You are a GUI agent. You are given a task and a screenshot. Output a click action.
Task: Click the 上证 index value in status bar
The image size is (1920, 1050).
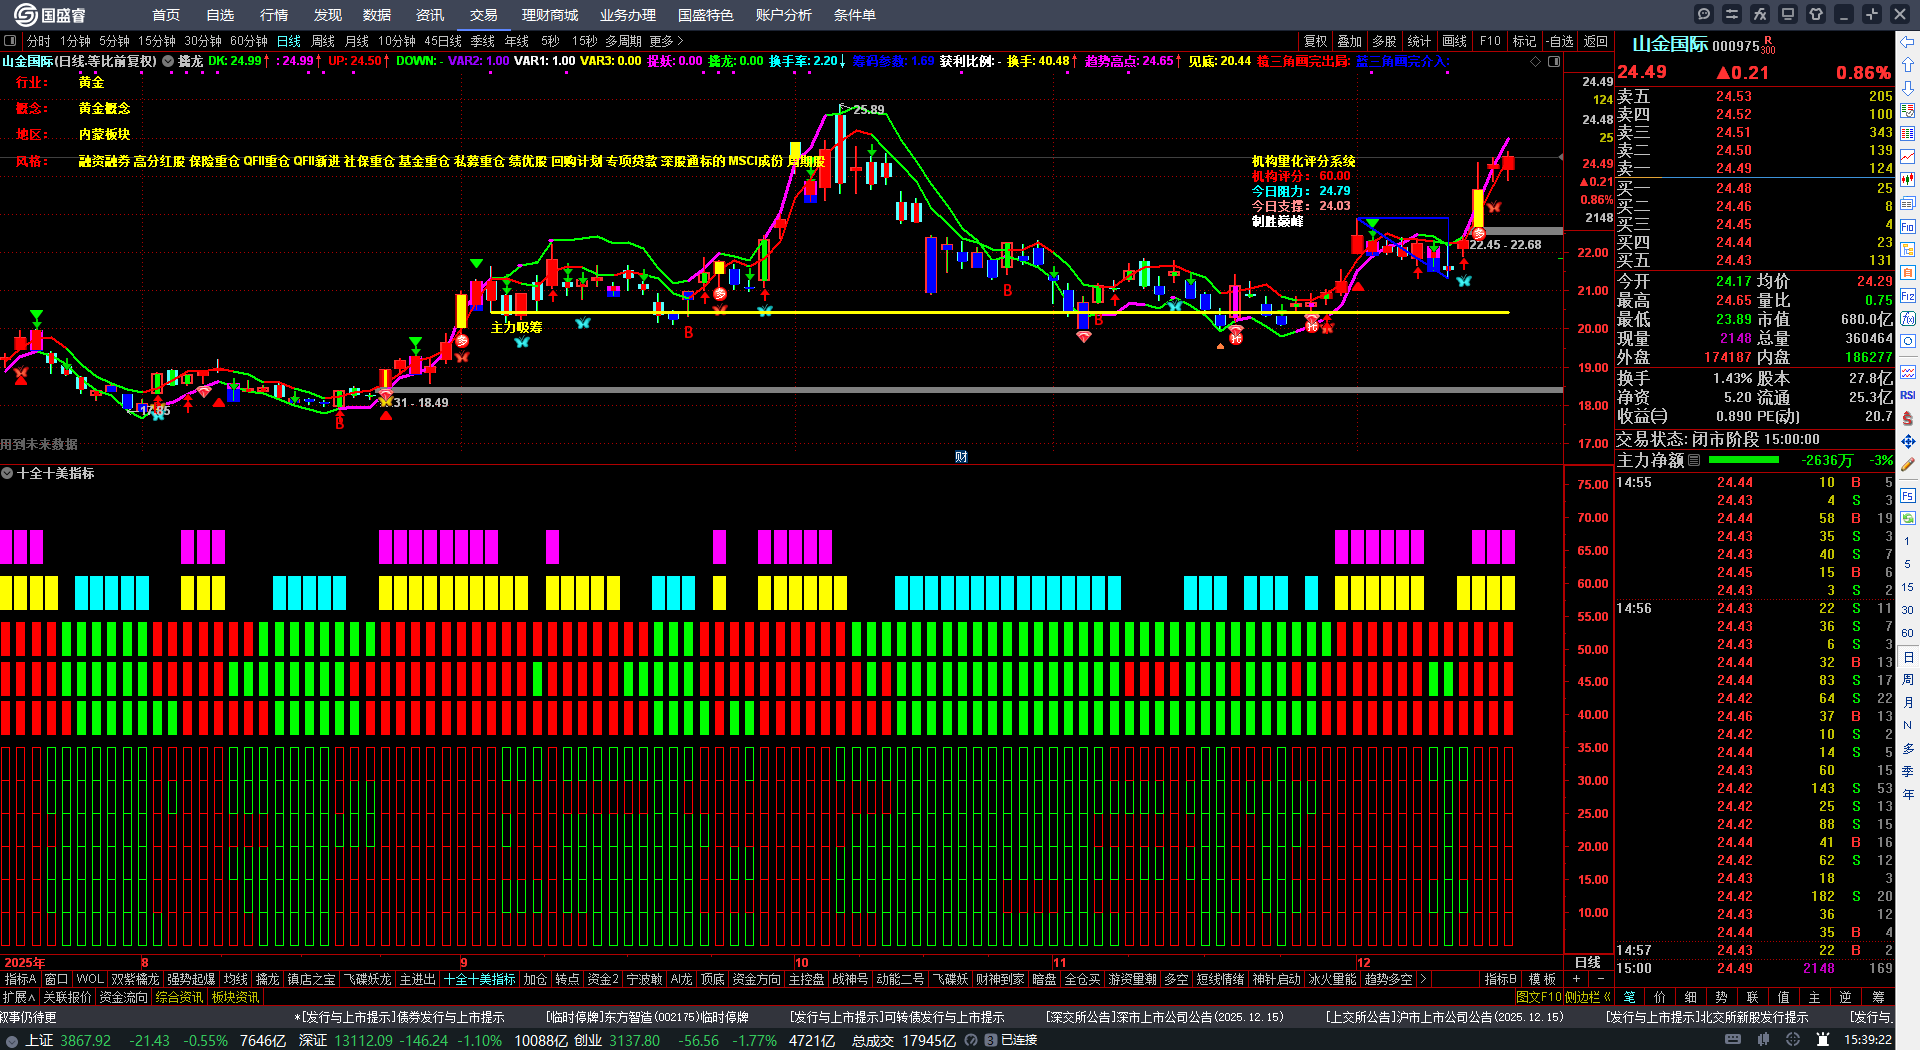[86, 1040]
